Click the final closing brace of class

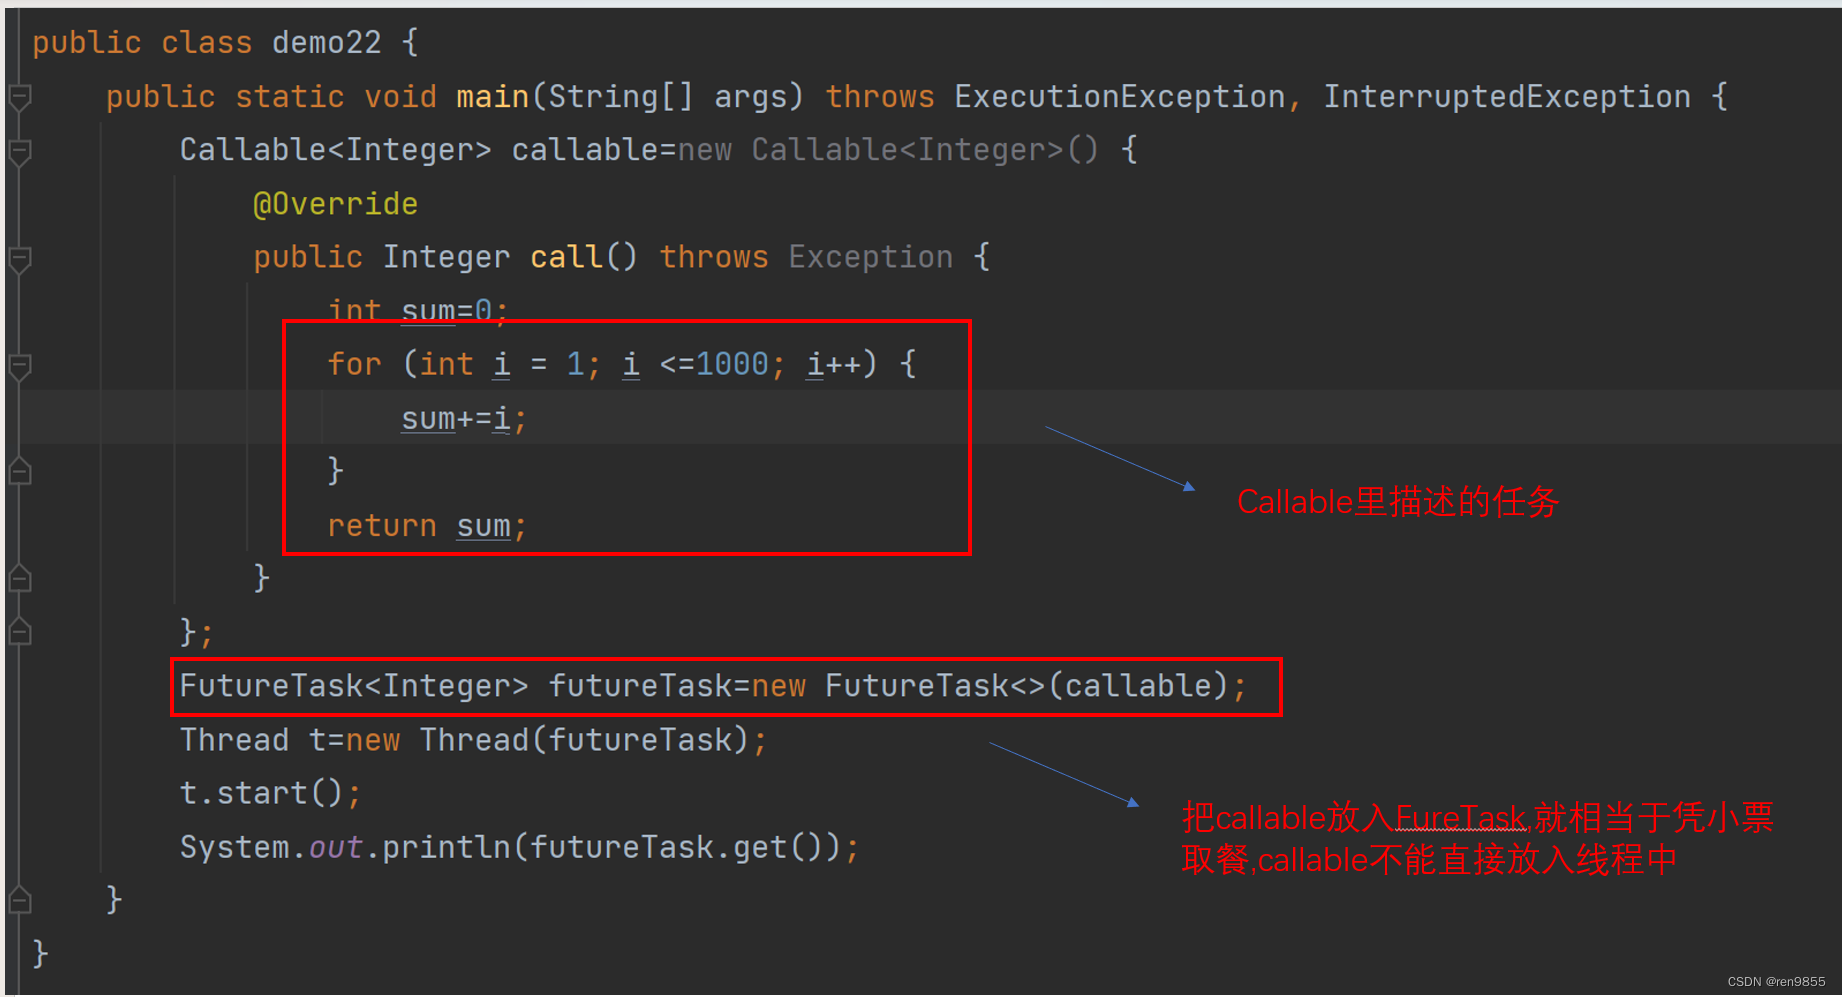40,953
